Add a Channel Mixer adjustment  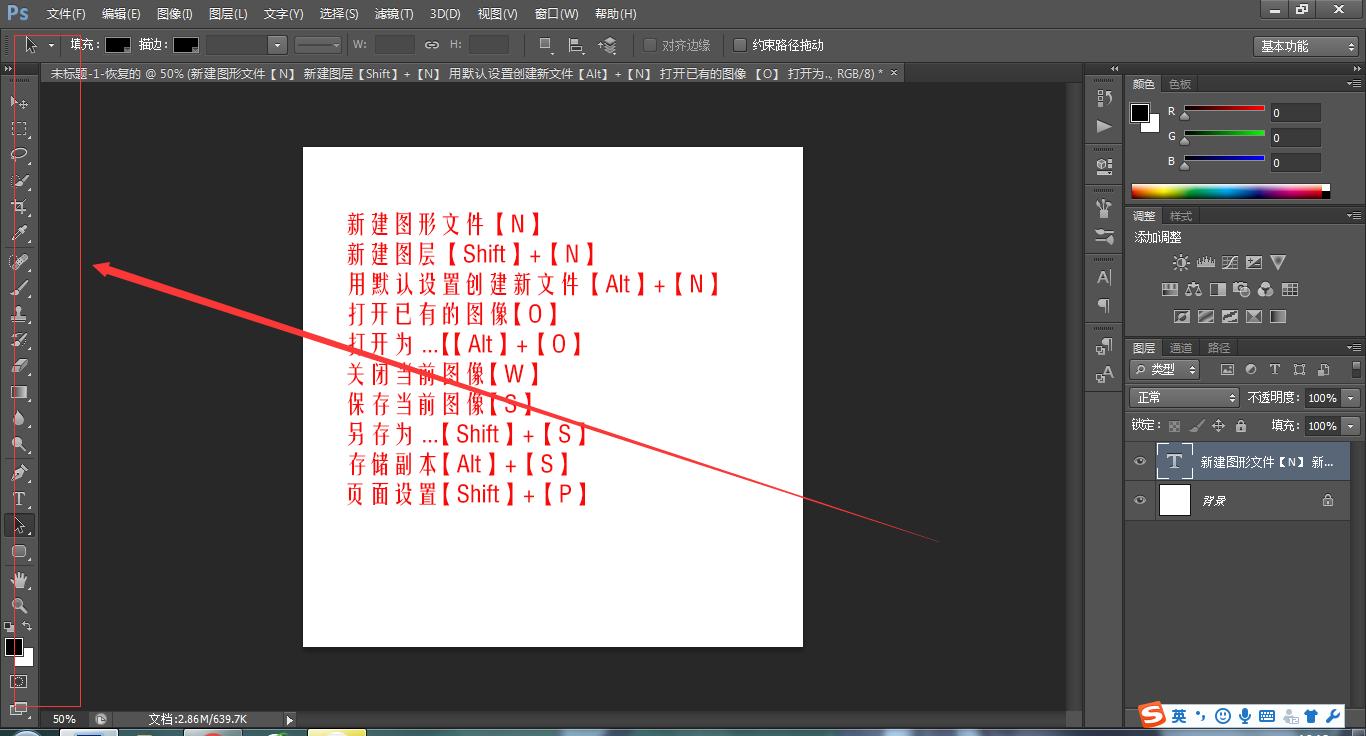pos(1265,290)
